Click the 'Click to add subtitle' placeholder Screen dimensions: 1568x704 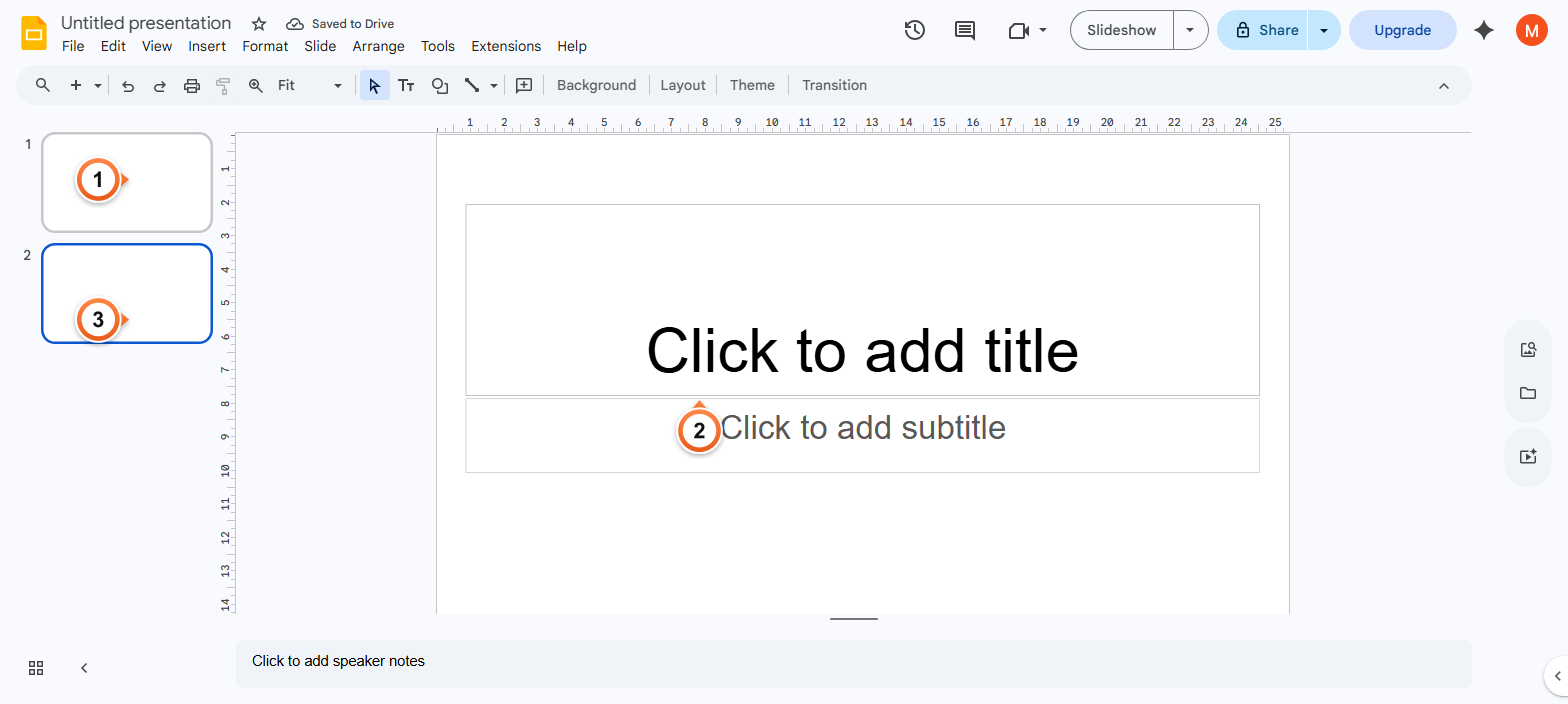(862, 435)
